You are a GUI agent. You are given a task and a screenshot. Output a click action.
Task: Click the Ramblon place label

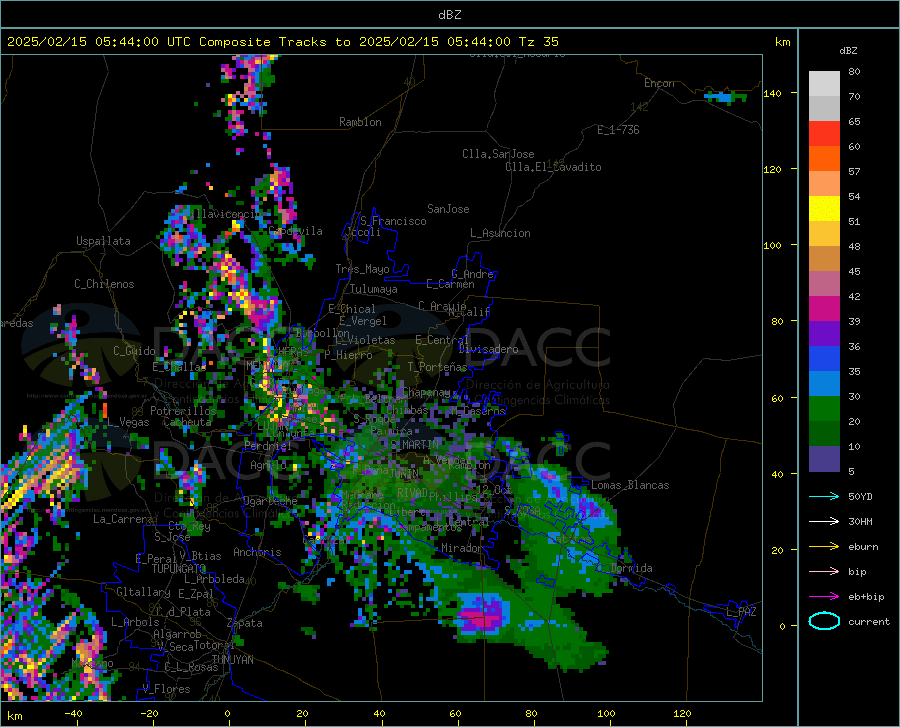360,122
